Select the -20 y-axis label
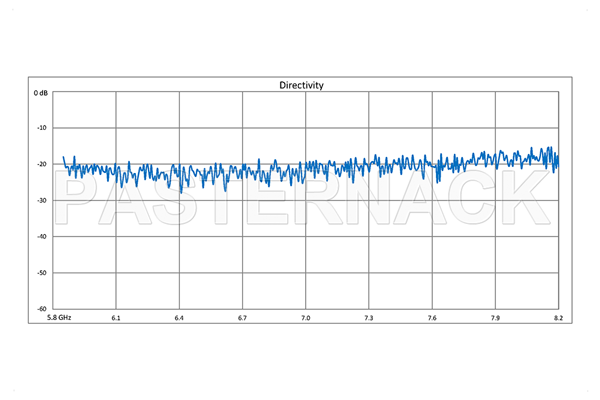The height and width of the screenshot is (400, 600). (42, 164)
